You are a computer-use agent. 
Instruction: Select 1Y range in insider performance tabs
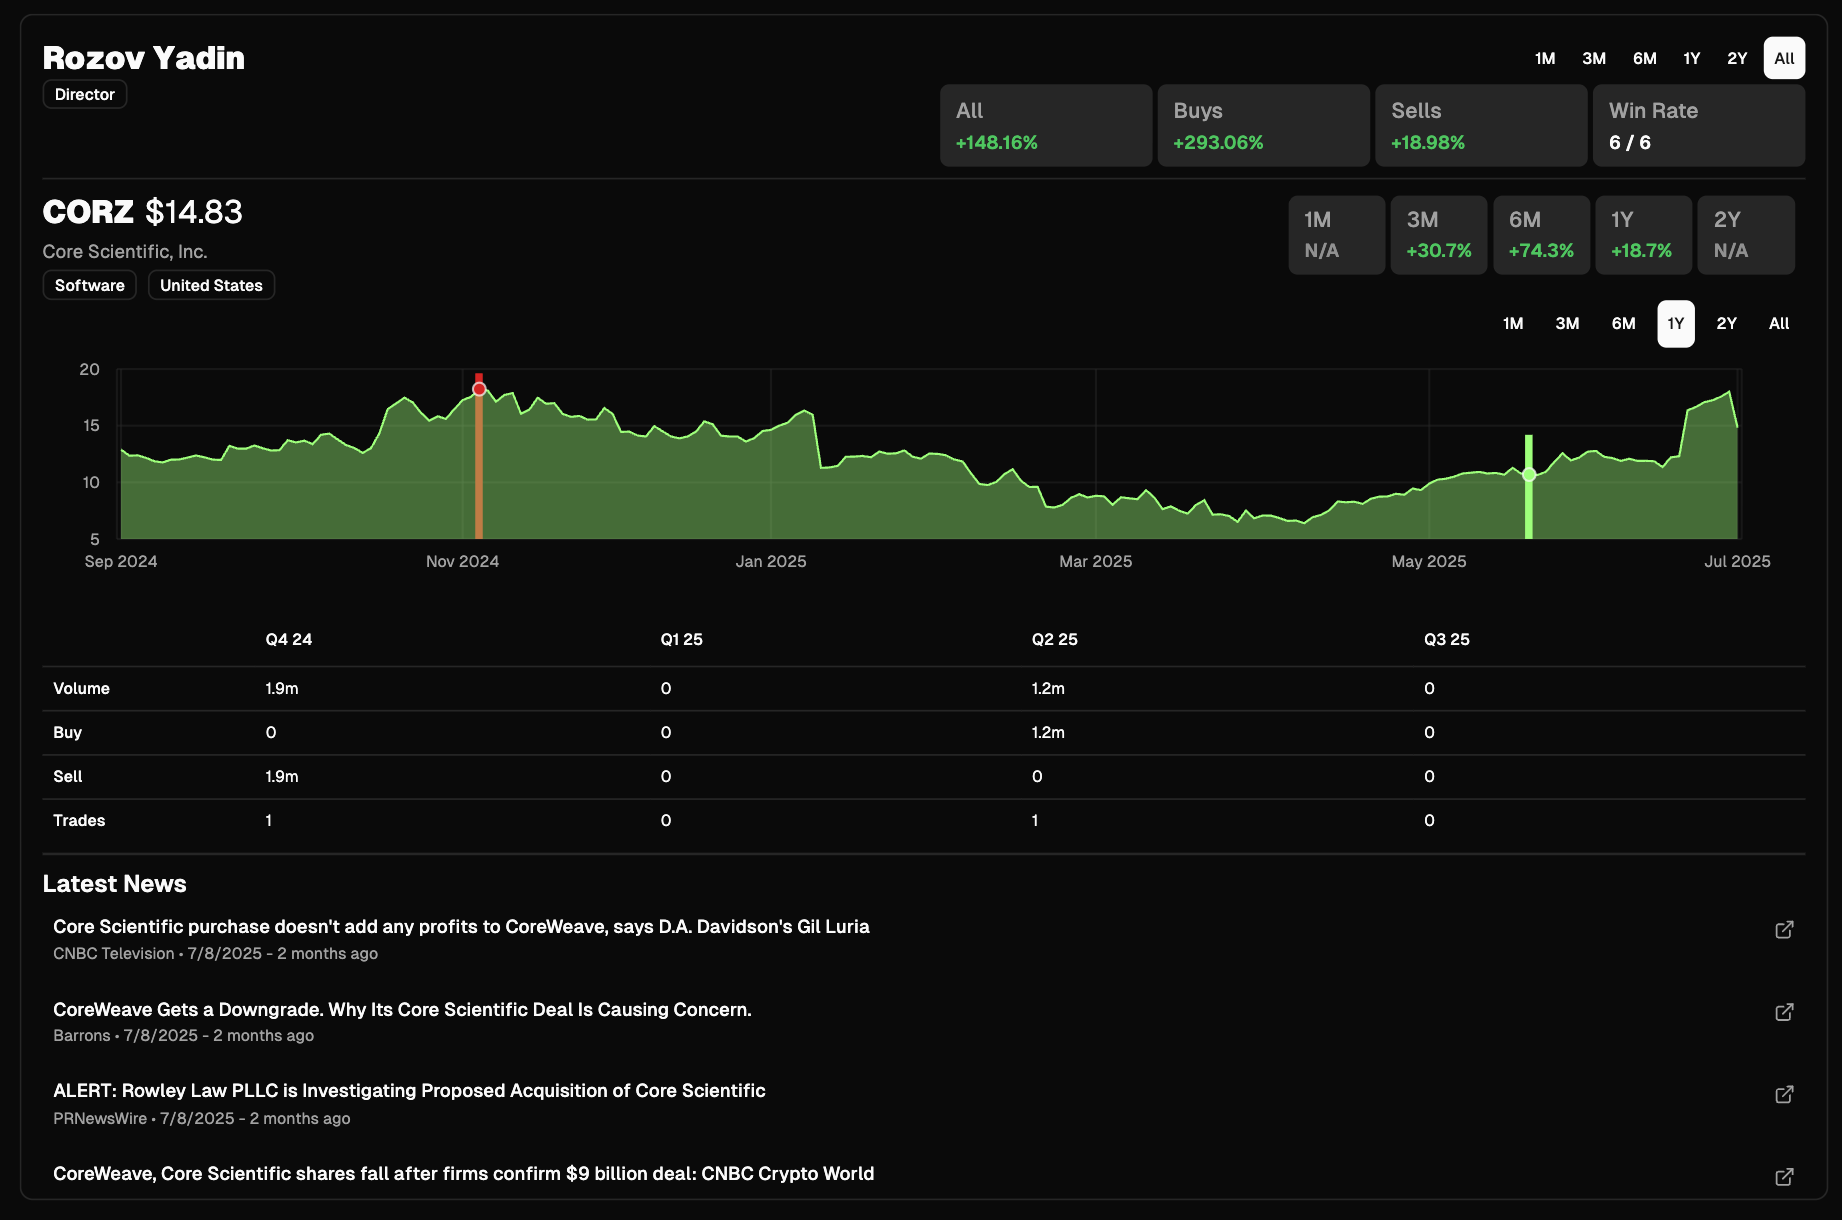click(1692, 58)
